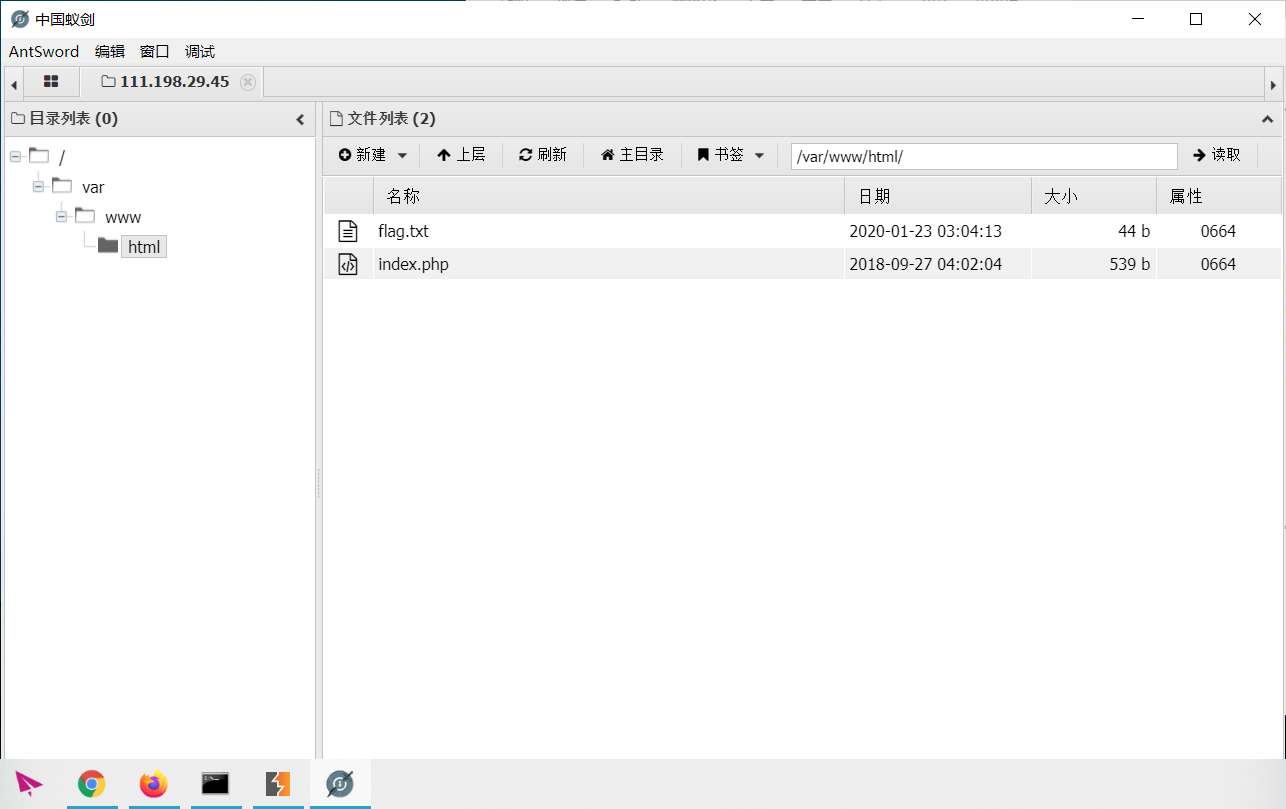Click the AntSword taskbar icon
1286x809 pixels.
pyautogui.click(x=340, y=784)
